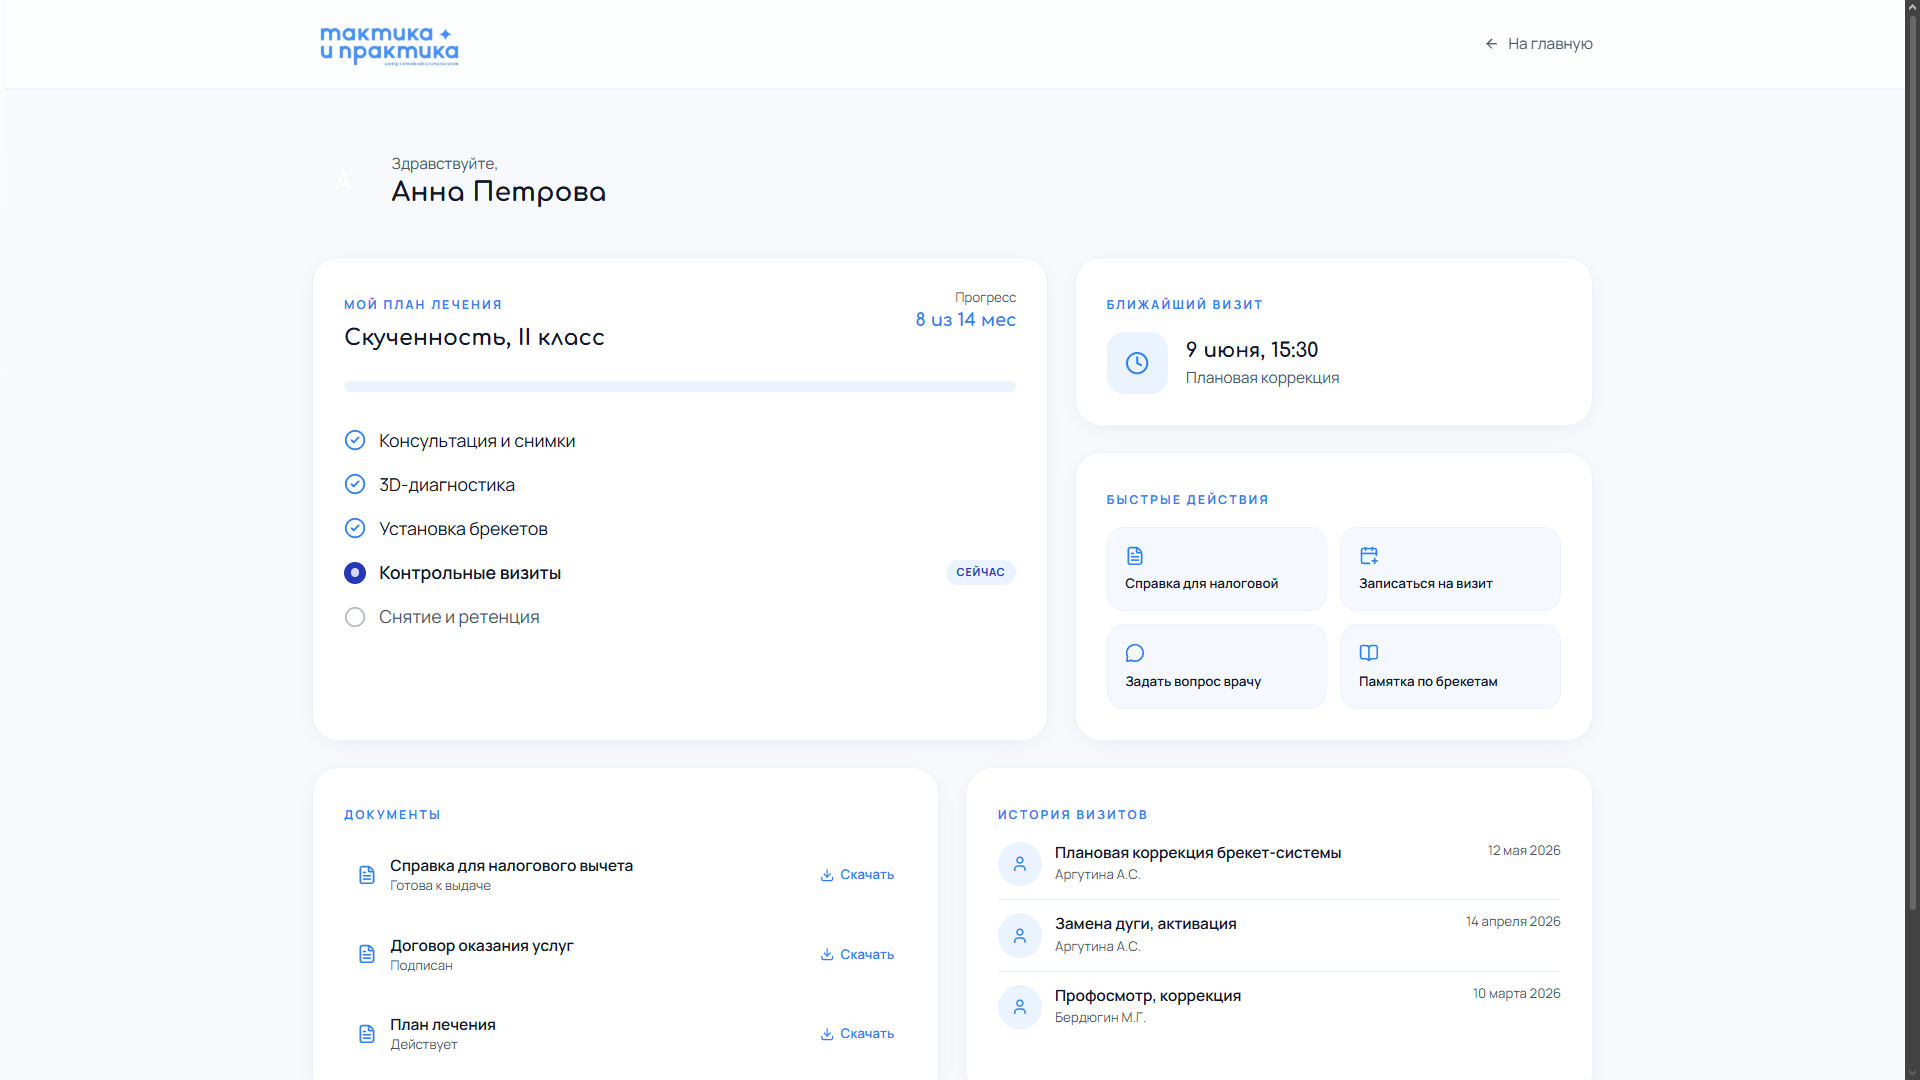Click the treatment progress bar
The width and height of the screenshot is (1920, 1080).
coord(680,386)
